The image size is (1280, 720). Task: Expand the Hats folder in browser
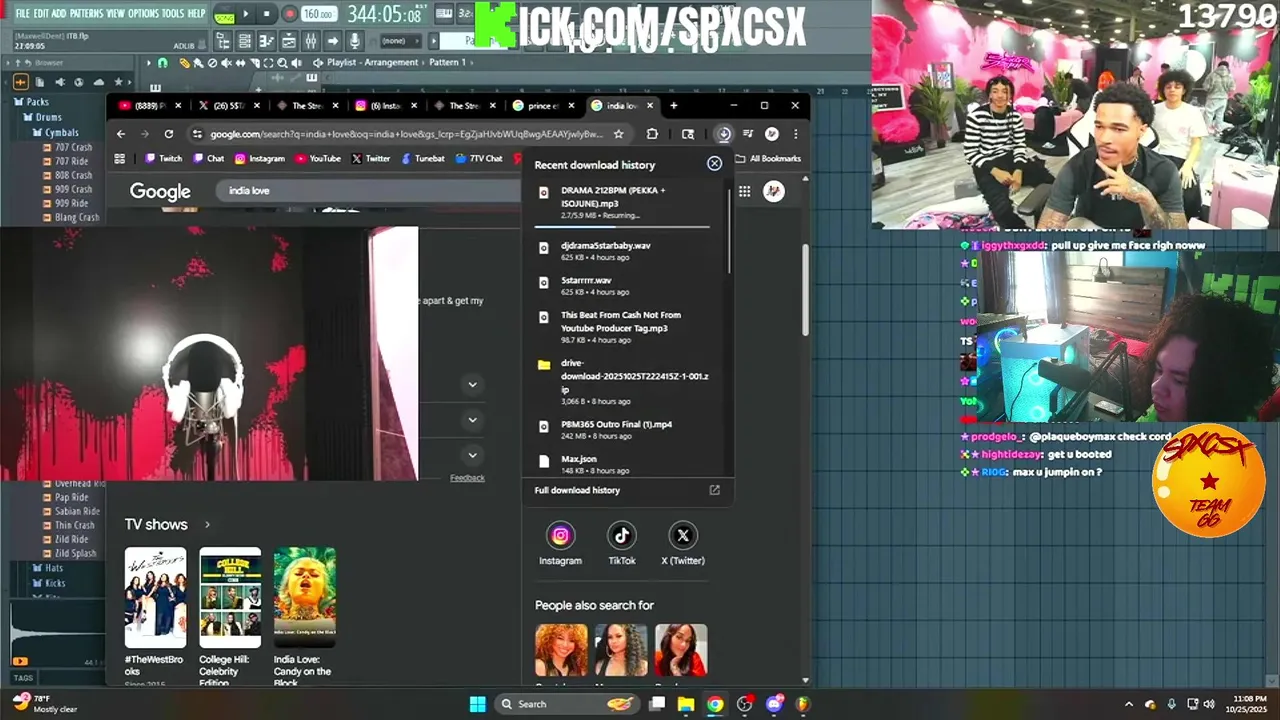pos(47,568)
